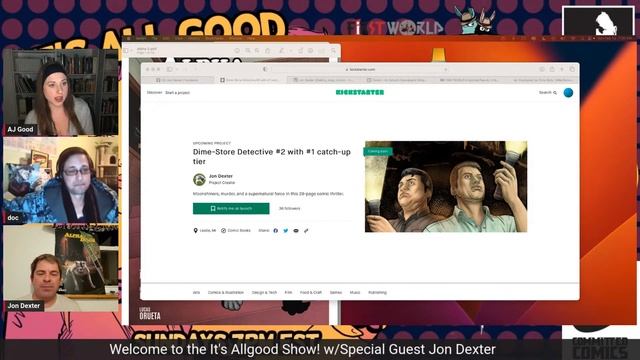Click Preview window markup pen icon
The width and height of the screenshot is (640, 360).
point(282,51)
